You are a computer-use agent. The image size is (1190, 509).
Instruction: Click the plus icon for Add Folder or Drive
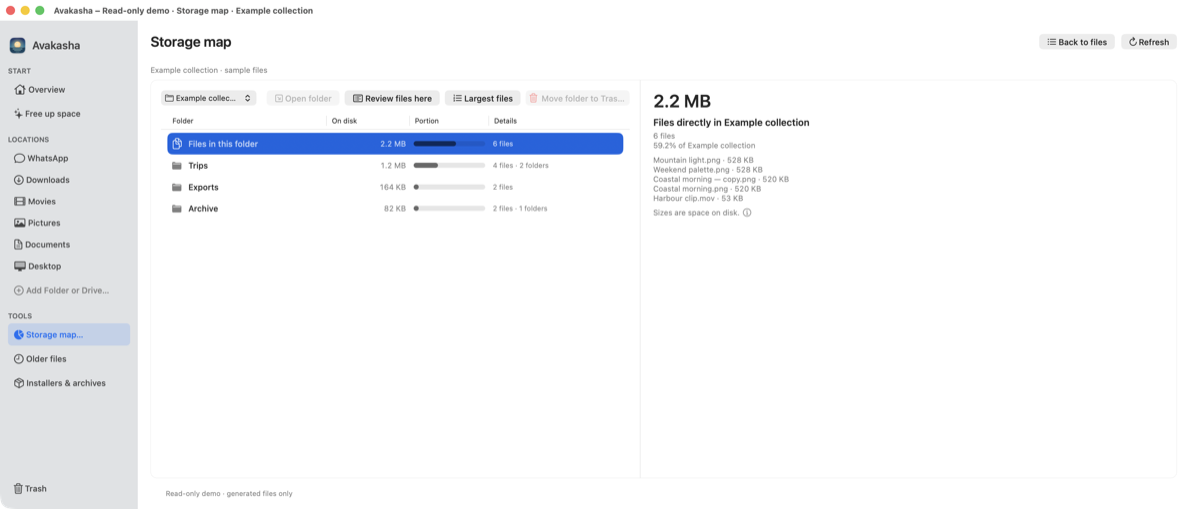[19, 291]
